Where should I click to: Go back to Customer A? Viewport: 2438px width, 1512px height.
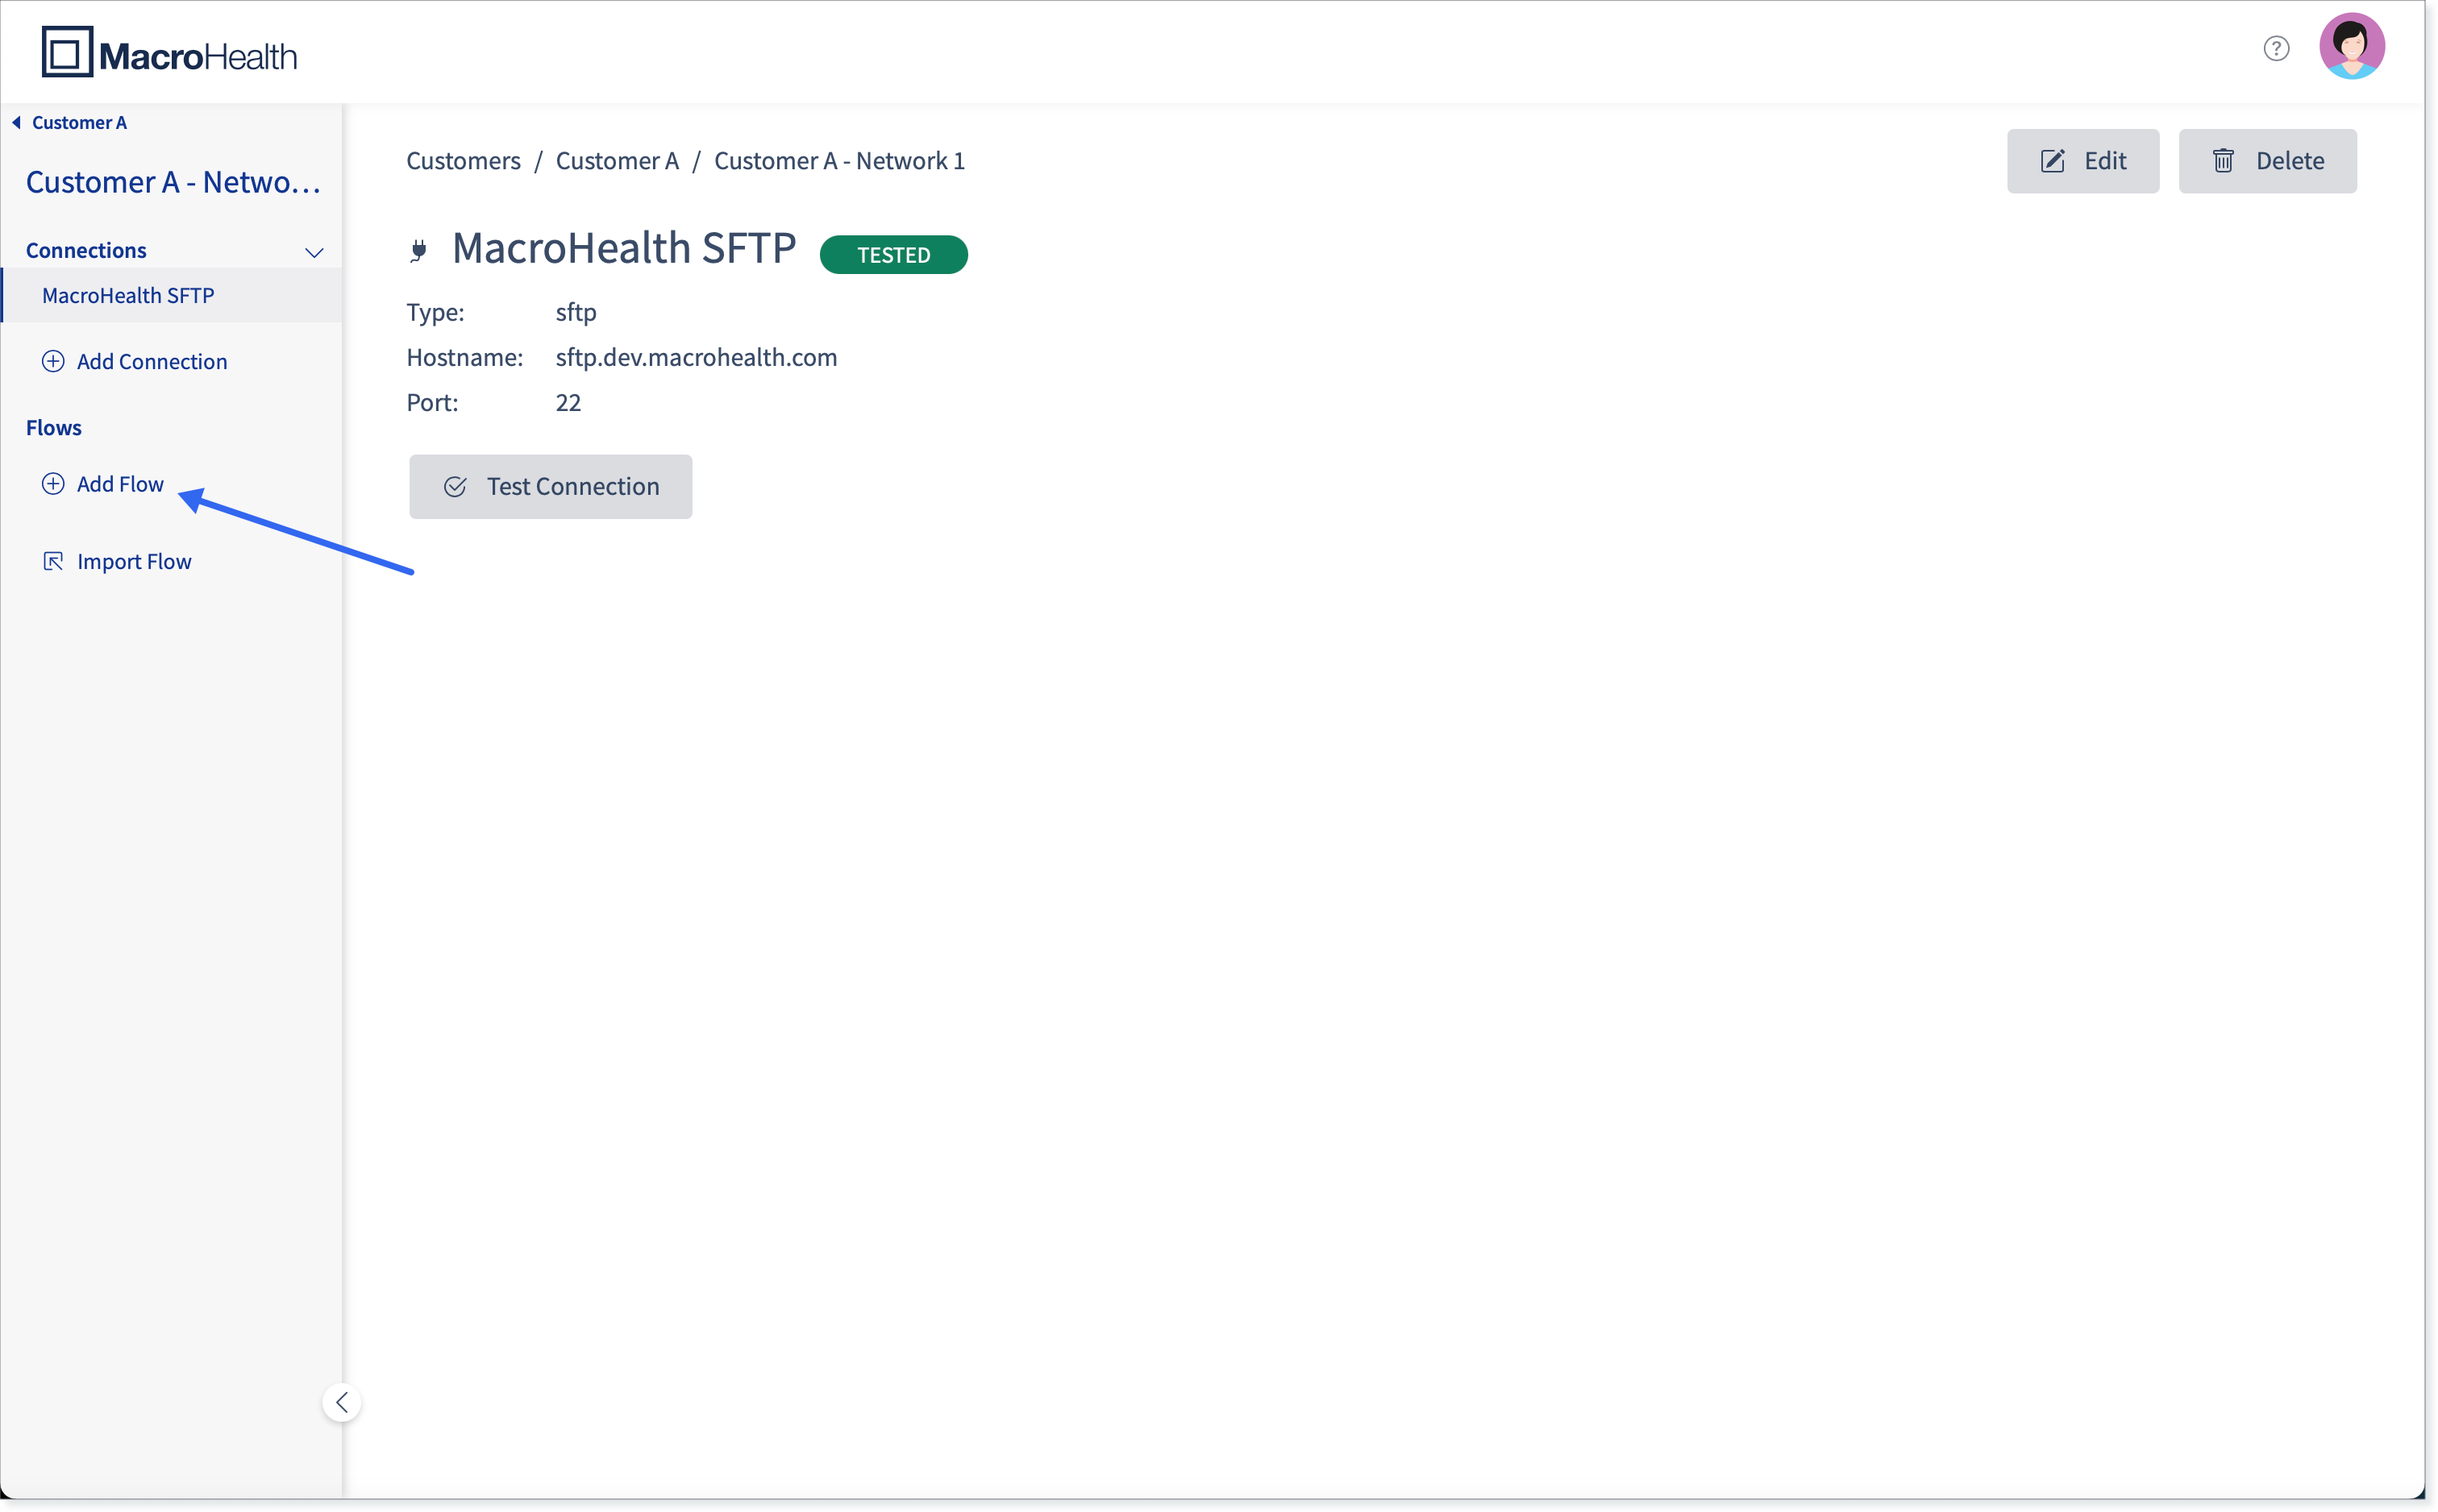[x=79, y=122]
